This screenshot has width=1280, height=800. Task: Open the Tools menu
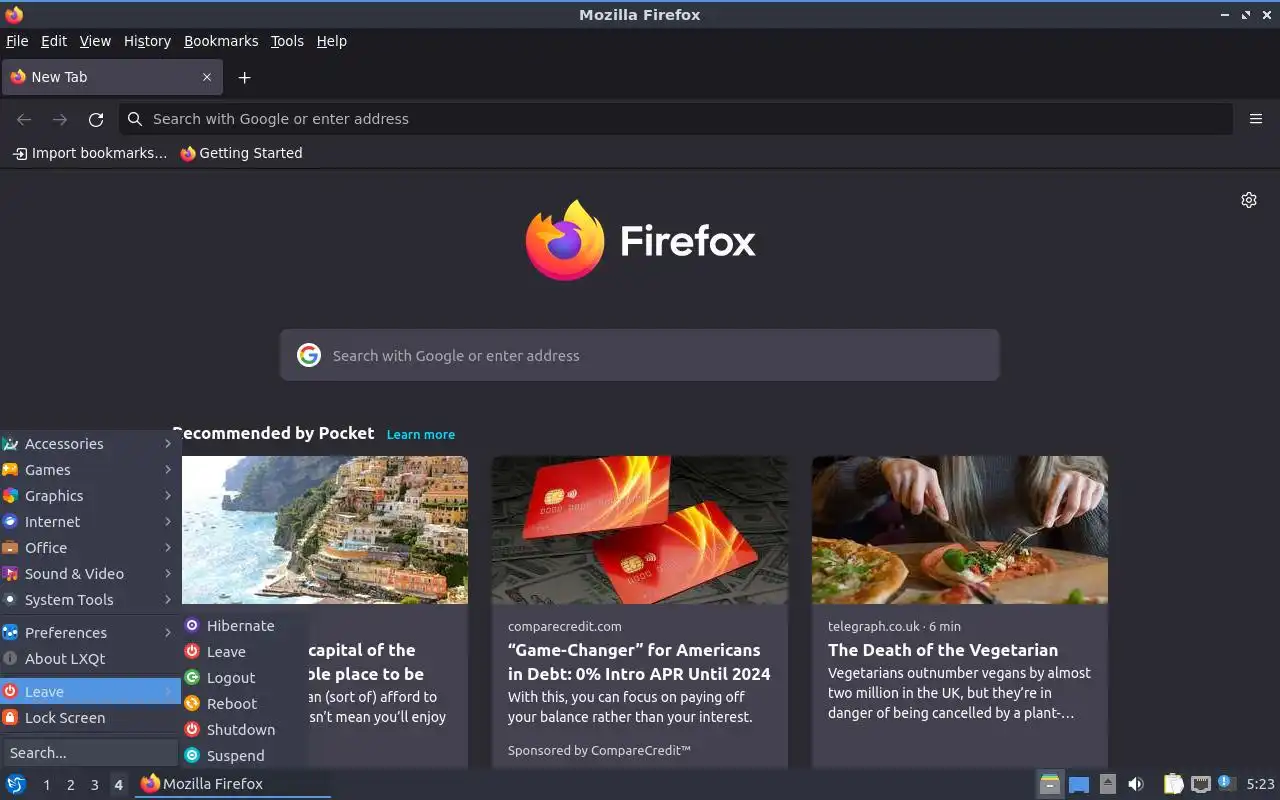click(x=287, y=41)
